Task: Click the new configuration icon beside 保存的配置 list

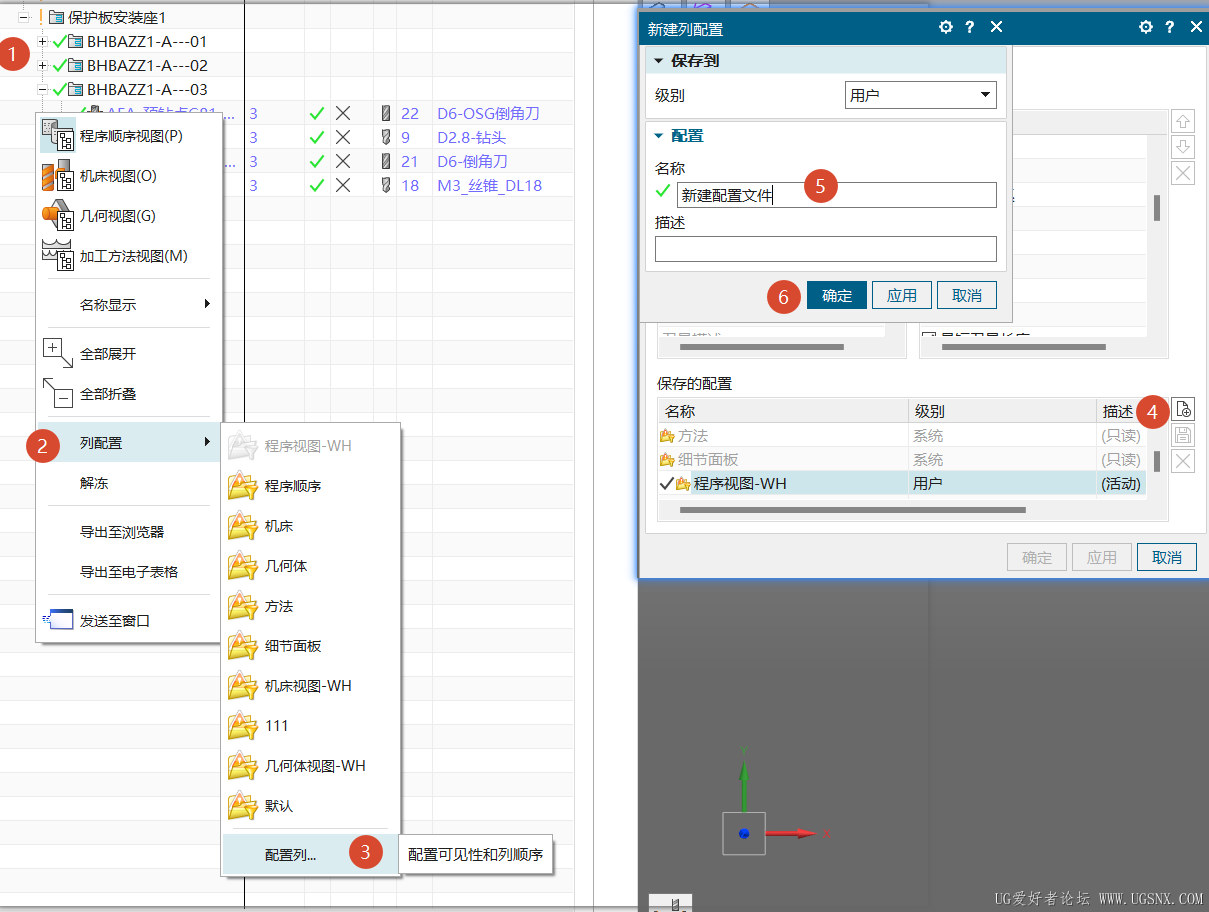Action: (x=1183, y=409)
